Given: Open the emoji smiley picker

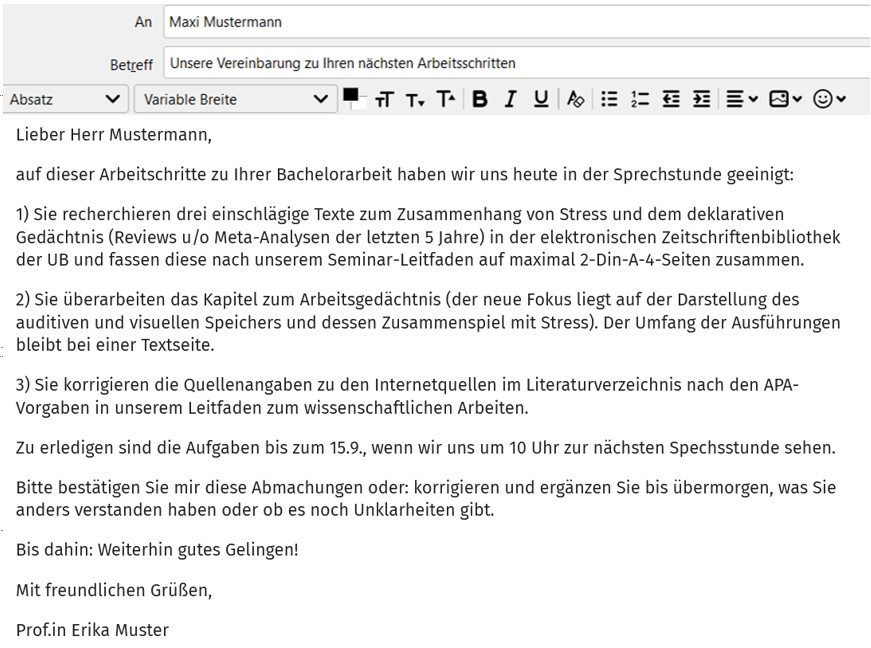Looking at the screenshot, I should (829, 99).
